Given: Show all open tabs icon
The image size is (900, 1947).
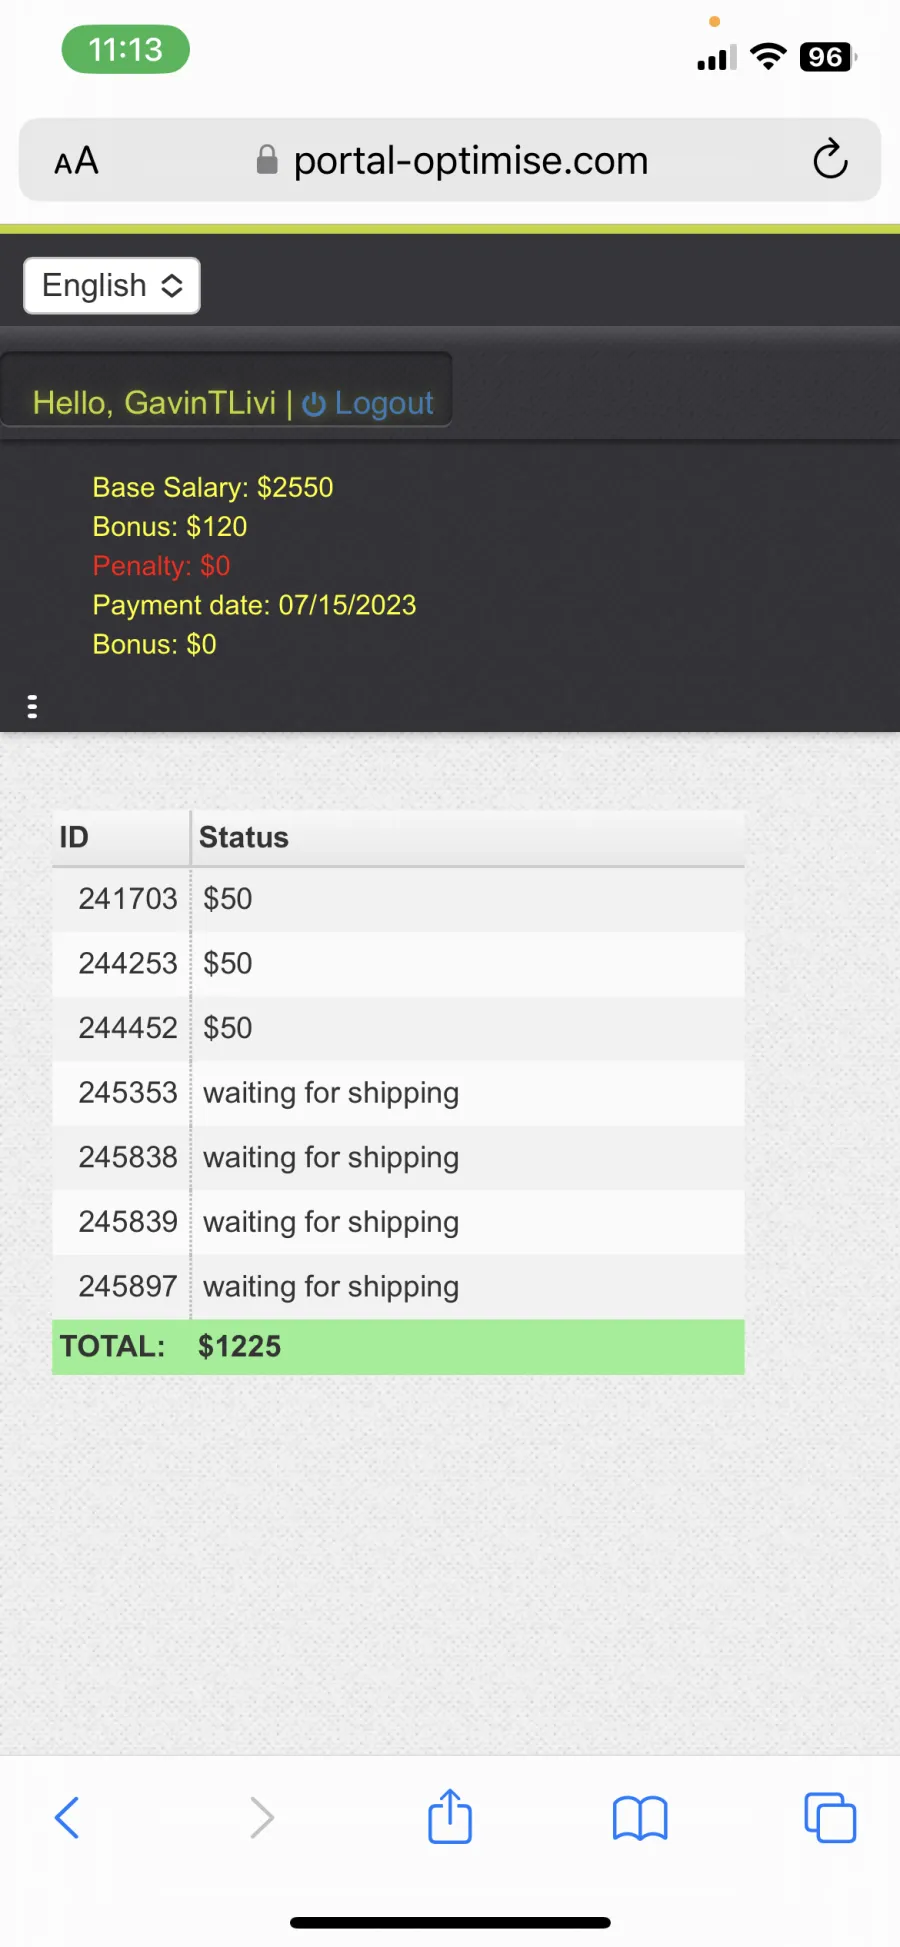Looking at the screenshot, I should [830, 1817].
